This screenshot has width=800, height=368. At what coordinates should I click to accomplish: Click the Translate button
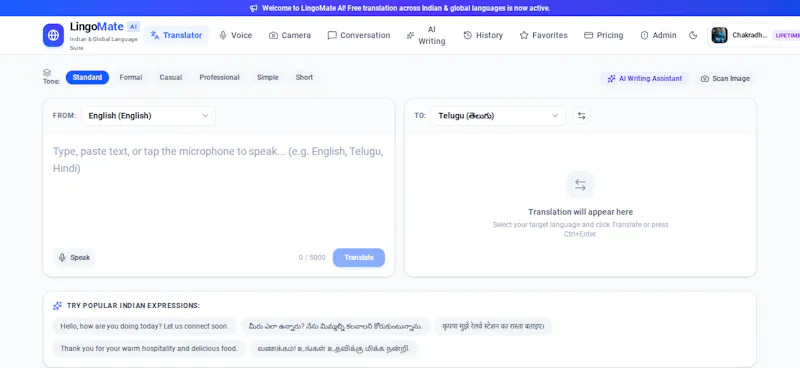point(359,258)
